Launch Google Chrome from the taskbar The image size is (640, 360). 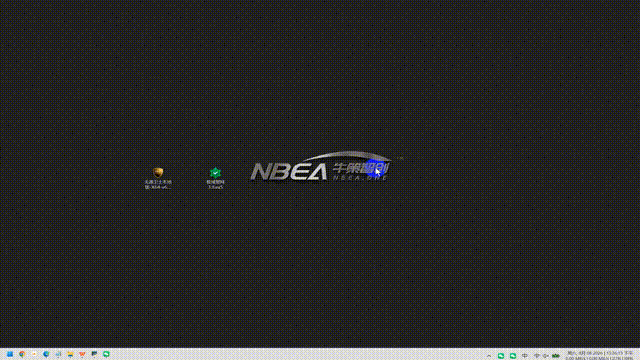[x=22, y=354]
